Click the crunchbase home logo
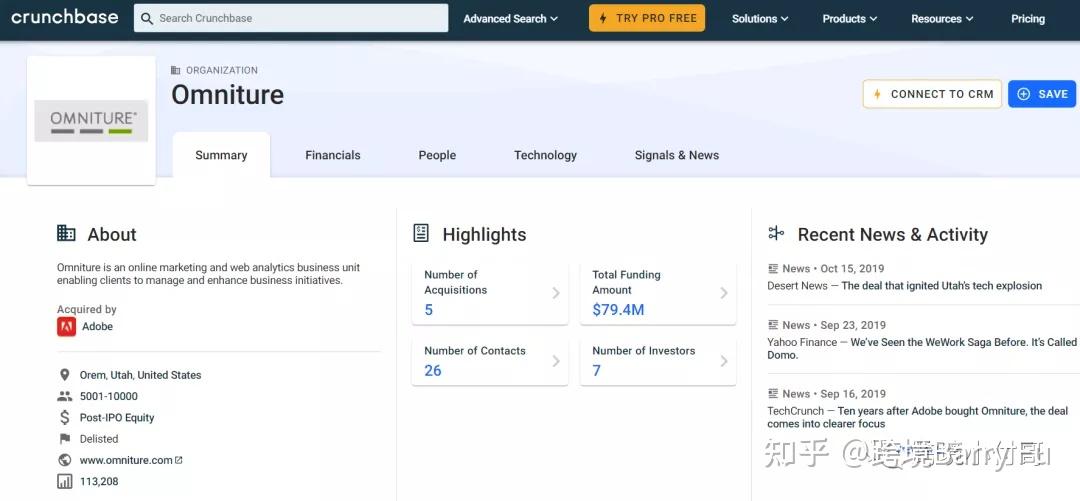 pyautogui.click(x=64, y=17)
